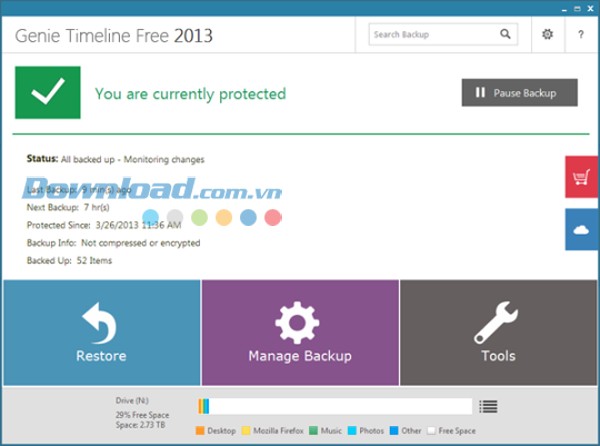Select the orange Desktop legend swatch
This screenshot has width=600, height=446.
(x=200, y=431)
